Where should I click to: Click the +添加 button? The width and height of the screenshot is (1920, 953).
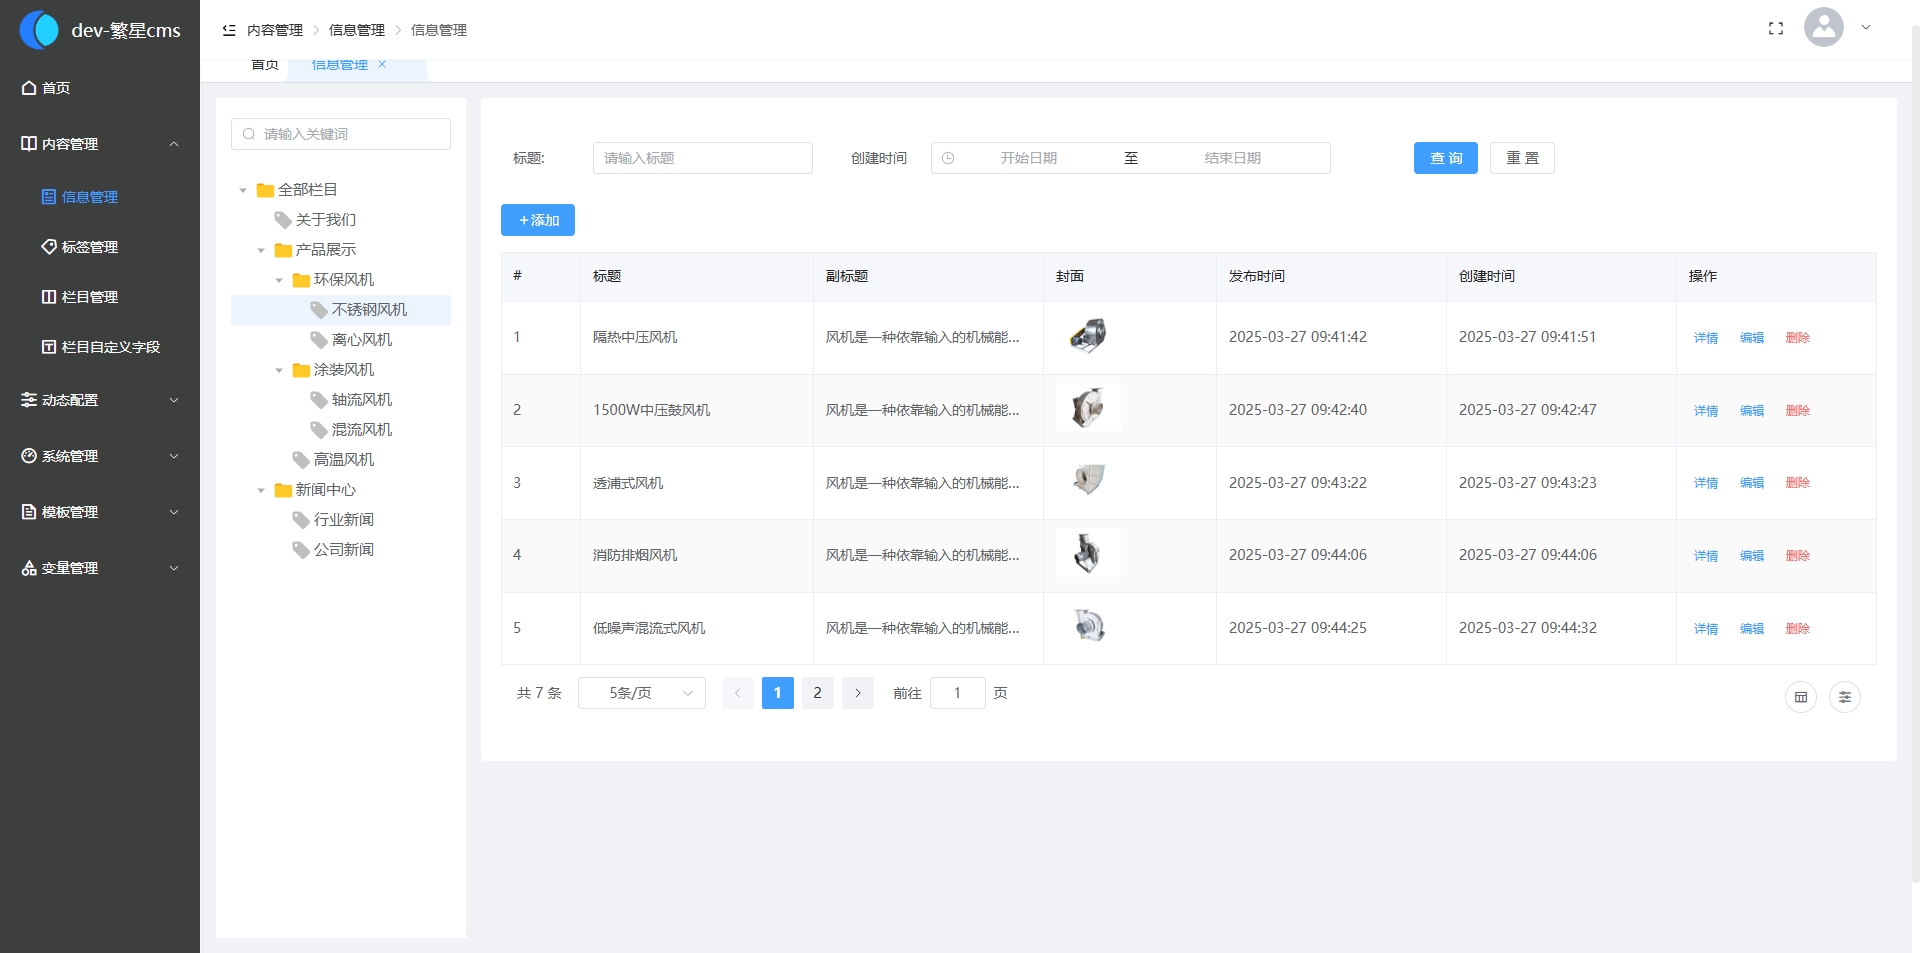tap(538, 220)
